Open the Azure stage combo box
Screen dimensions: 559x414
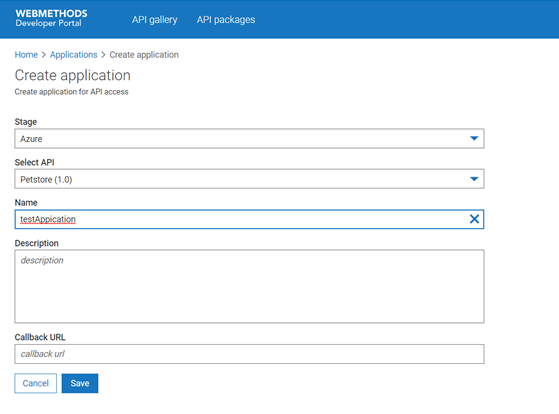[249, 139]
